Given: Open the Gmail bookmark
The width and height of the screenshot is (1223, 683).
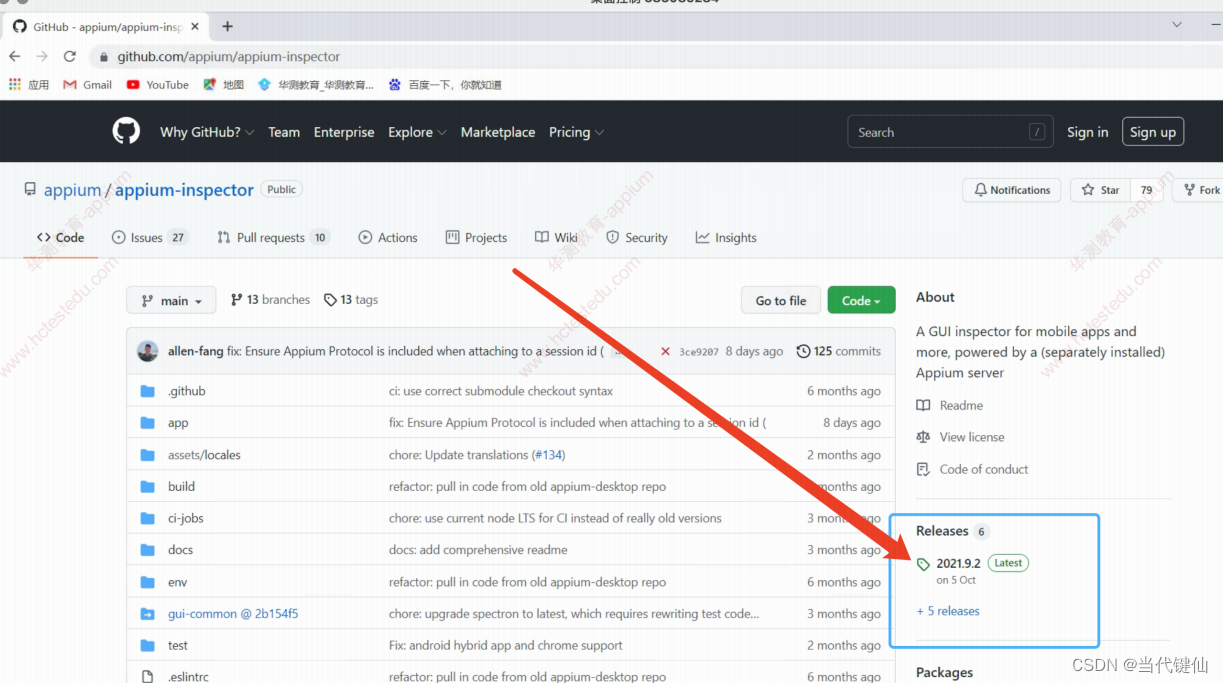Looking at the screenshot, I should tap(87, 85).
